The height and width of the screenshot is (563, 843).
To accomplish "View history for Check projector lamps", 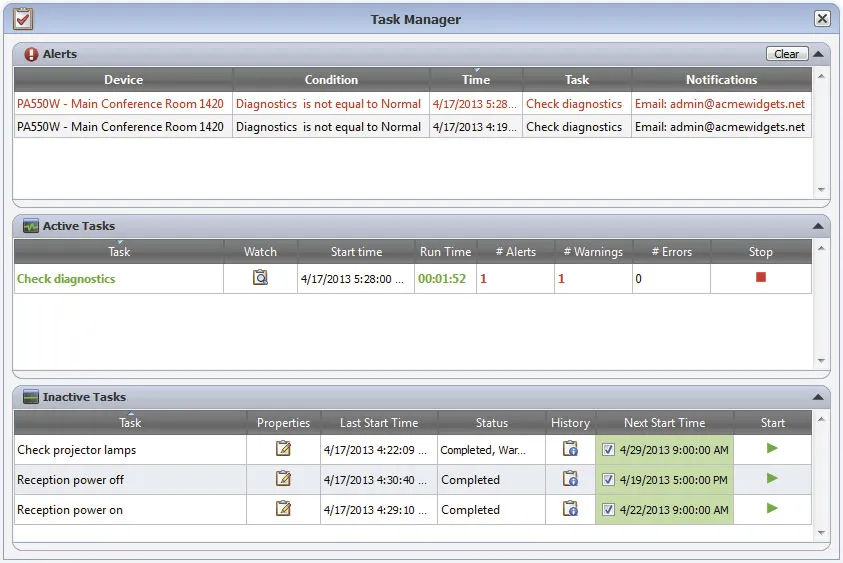I will (x=570, y=448).
